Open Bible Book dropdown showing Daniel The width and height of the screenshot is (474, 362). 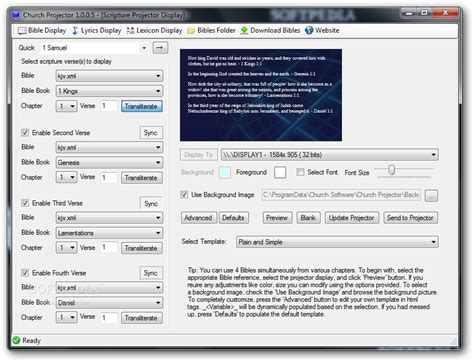click(x=109, y=303)
